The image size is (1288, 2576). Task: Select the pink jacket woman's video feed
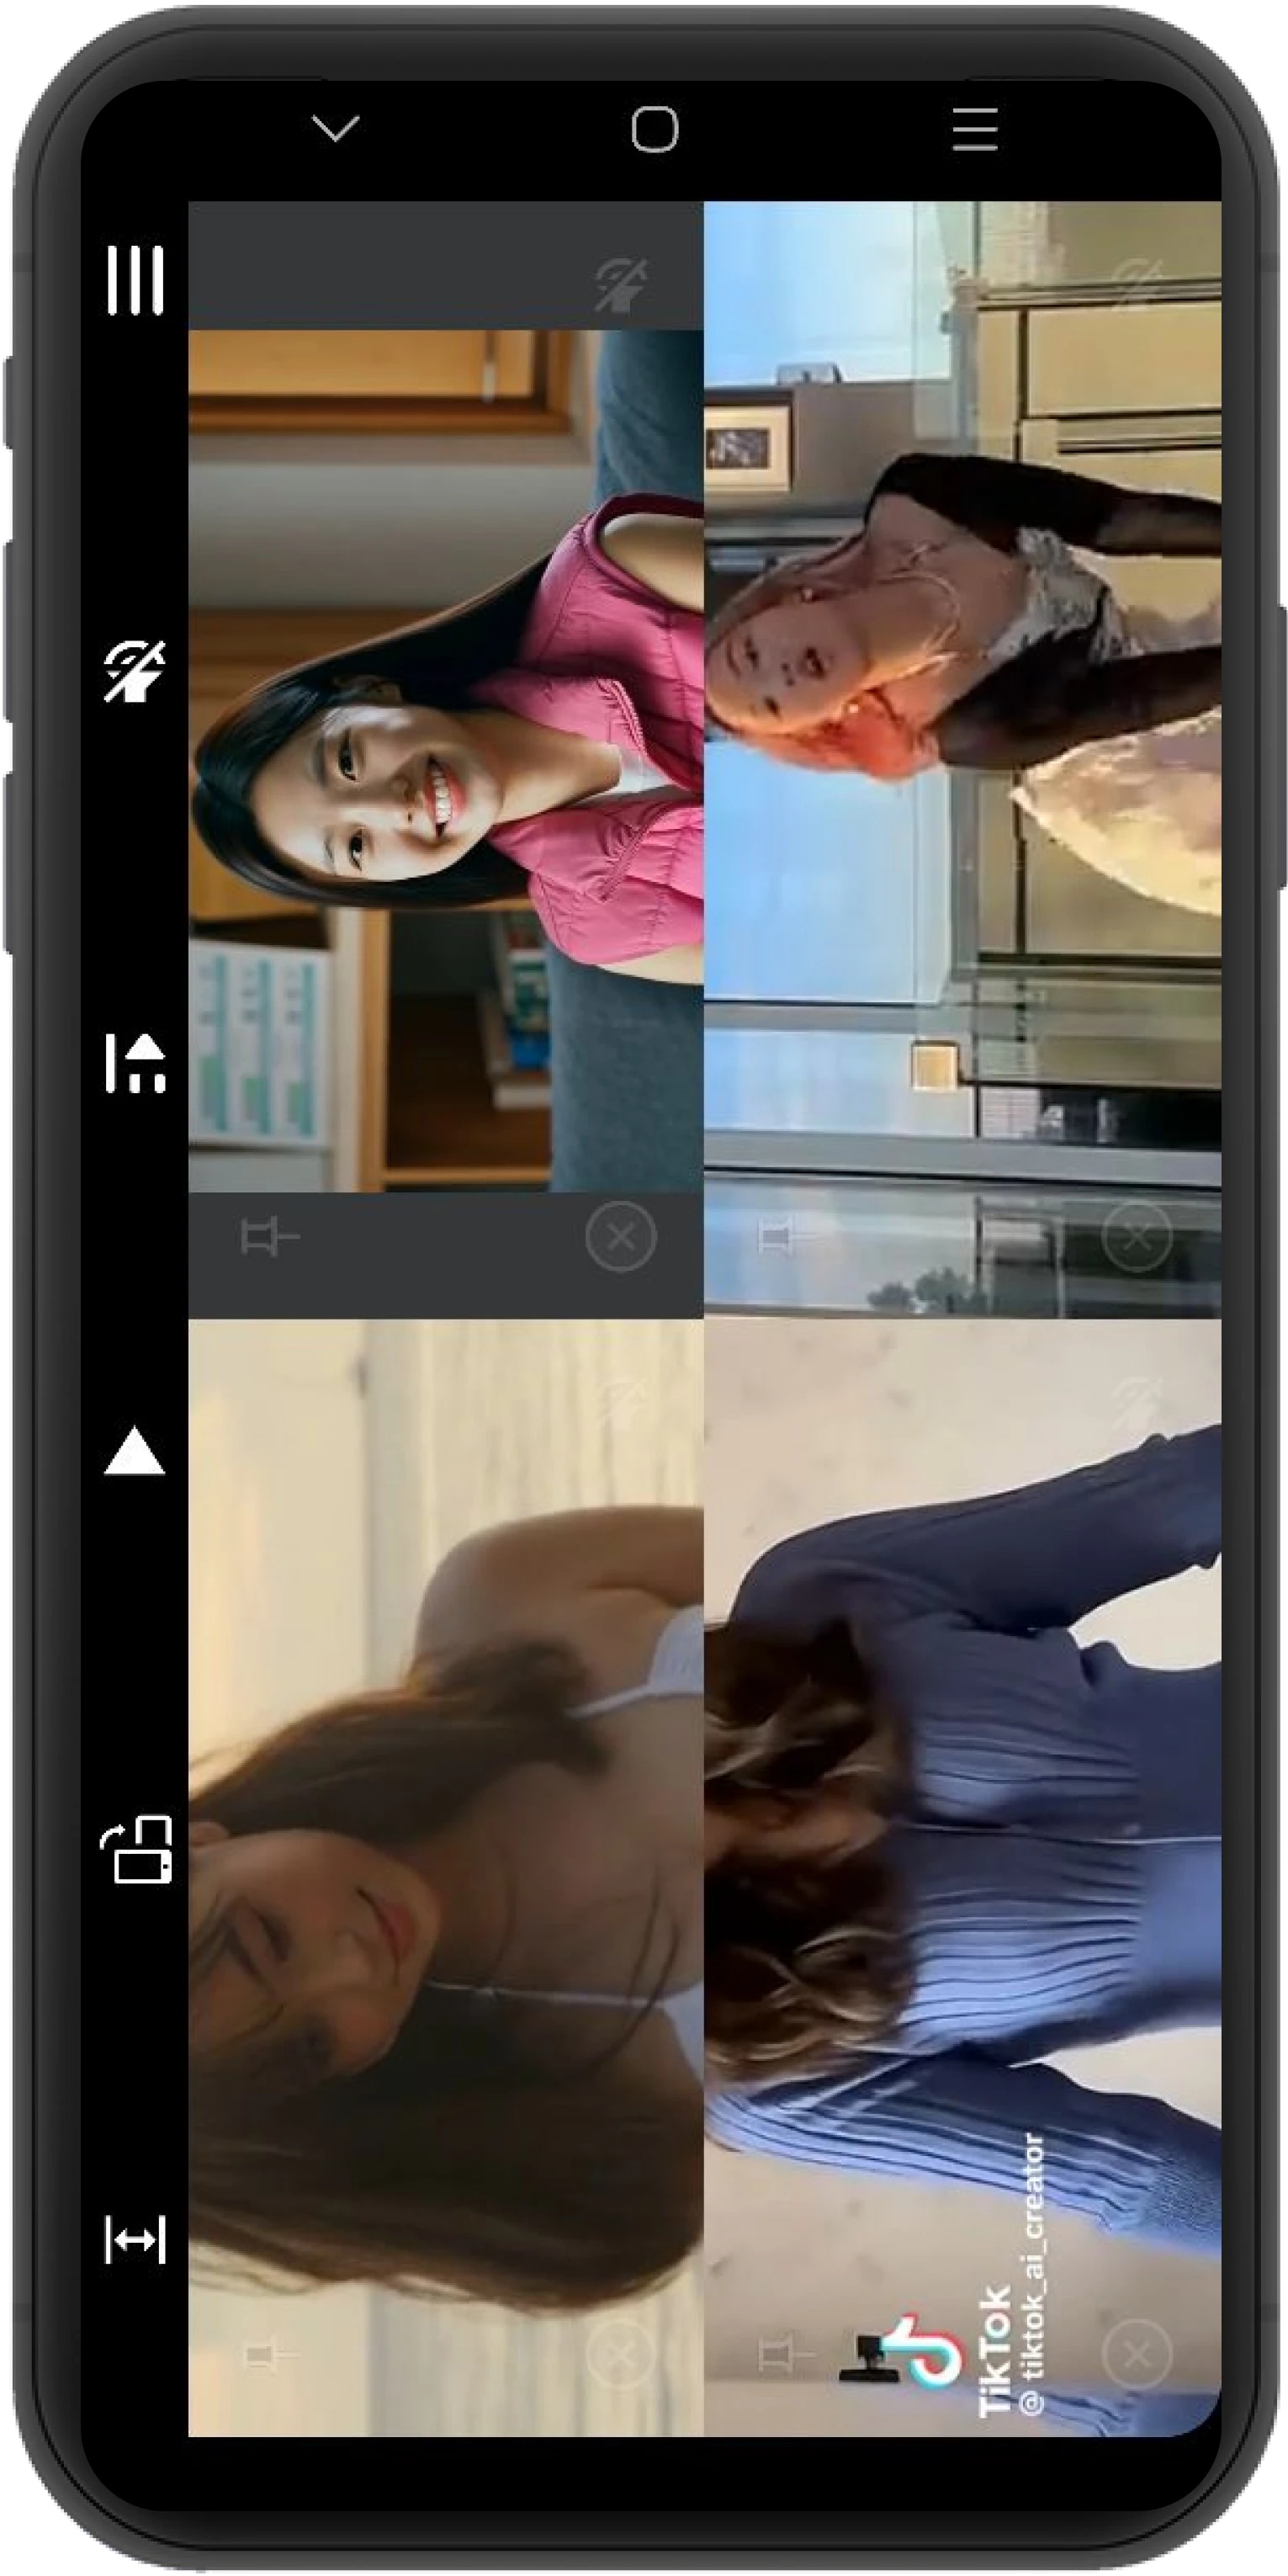point(446,760)
